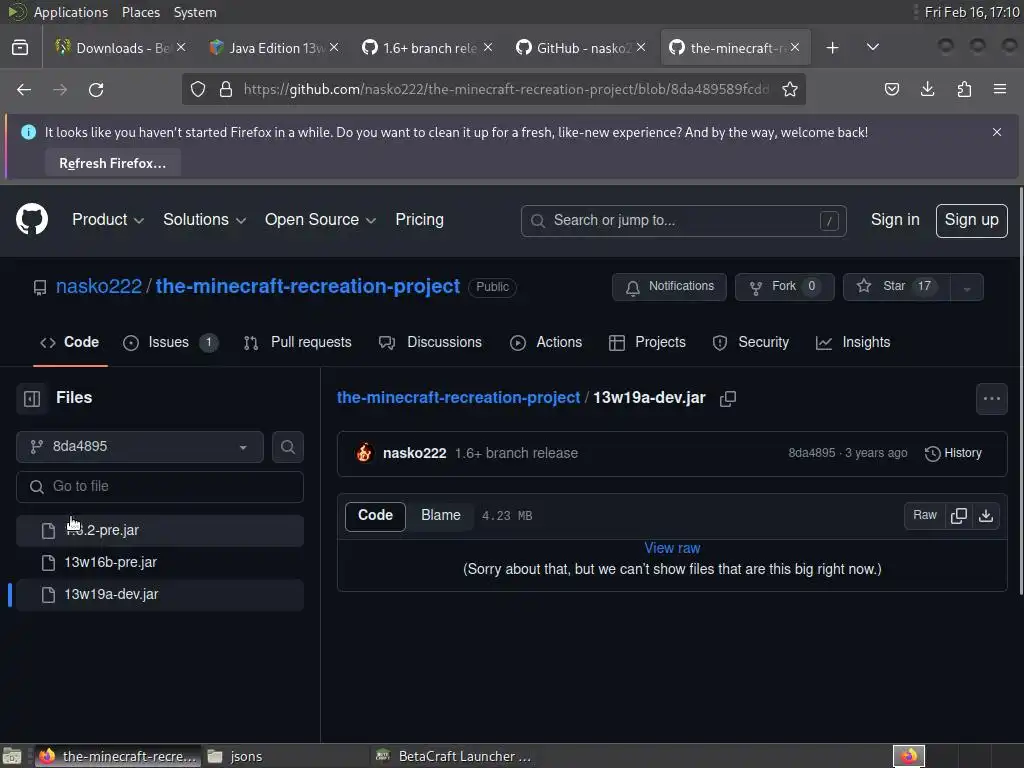
Task: Click the search files magnifier button
Action: 288,447
